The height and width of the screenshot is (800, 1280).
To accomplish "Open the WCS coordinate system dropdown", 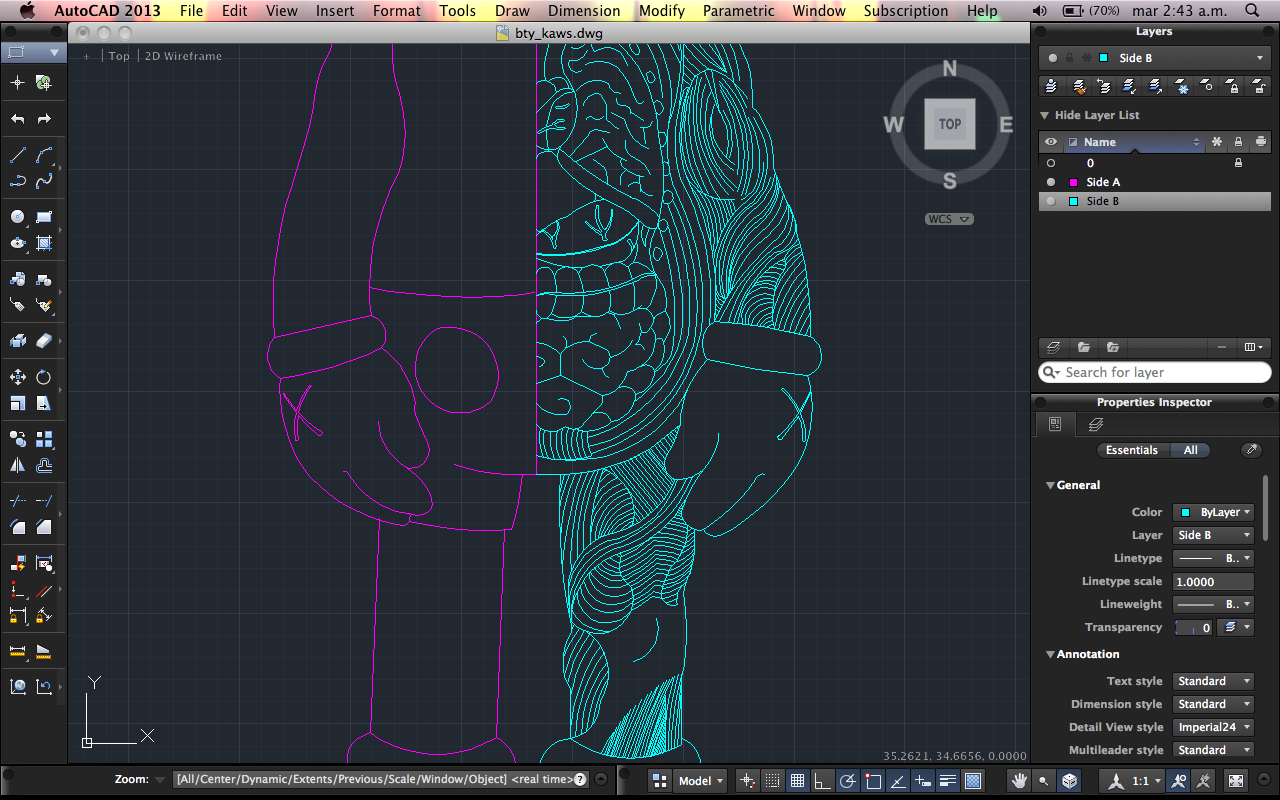I will click(x=949, y=219).
